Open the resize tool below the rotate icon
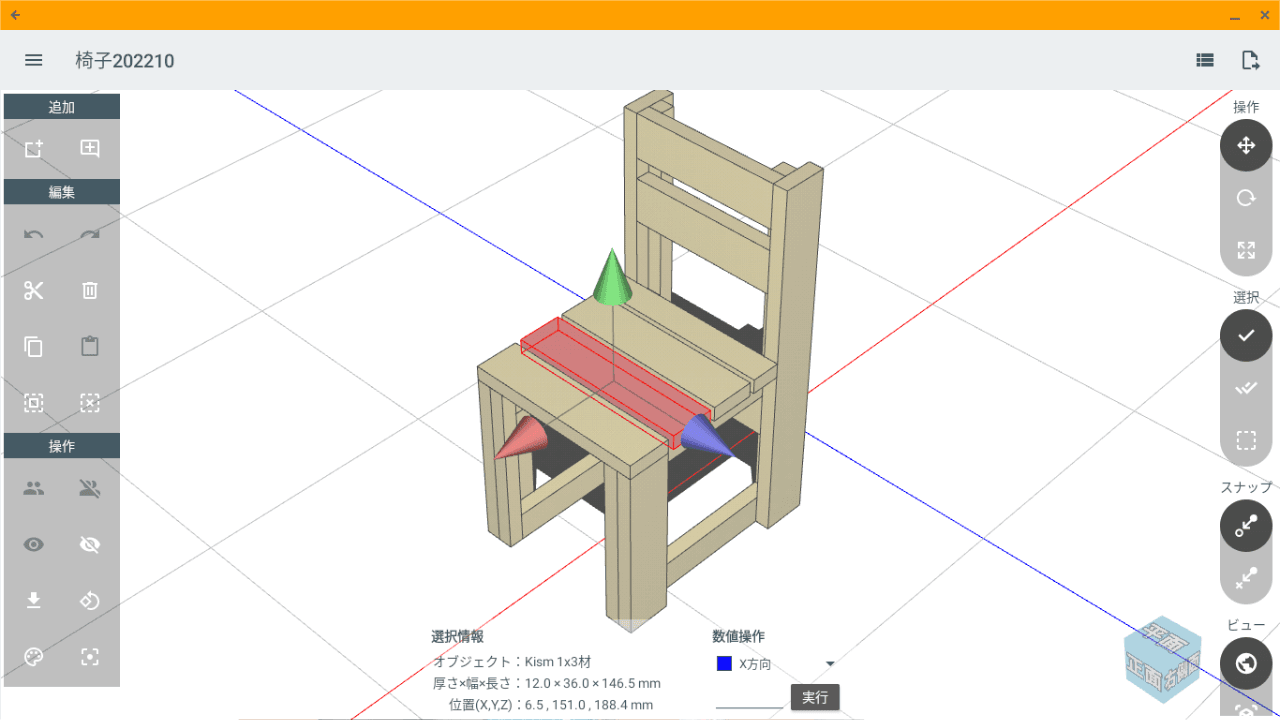Image resolution: width=1280 pixels, height=720 pixels. (x=1245, y=249)
